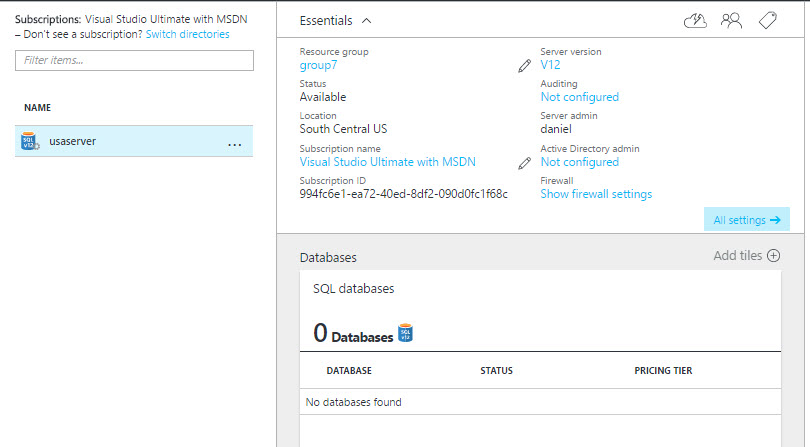Open All settings
The height and width of the screenshot is (447, 810).
click(x=746, y=220)
